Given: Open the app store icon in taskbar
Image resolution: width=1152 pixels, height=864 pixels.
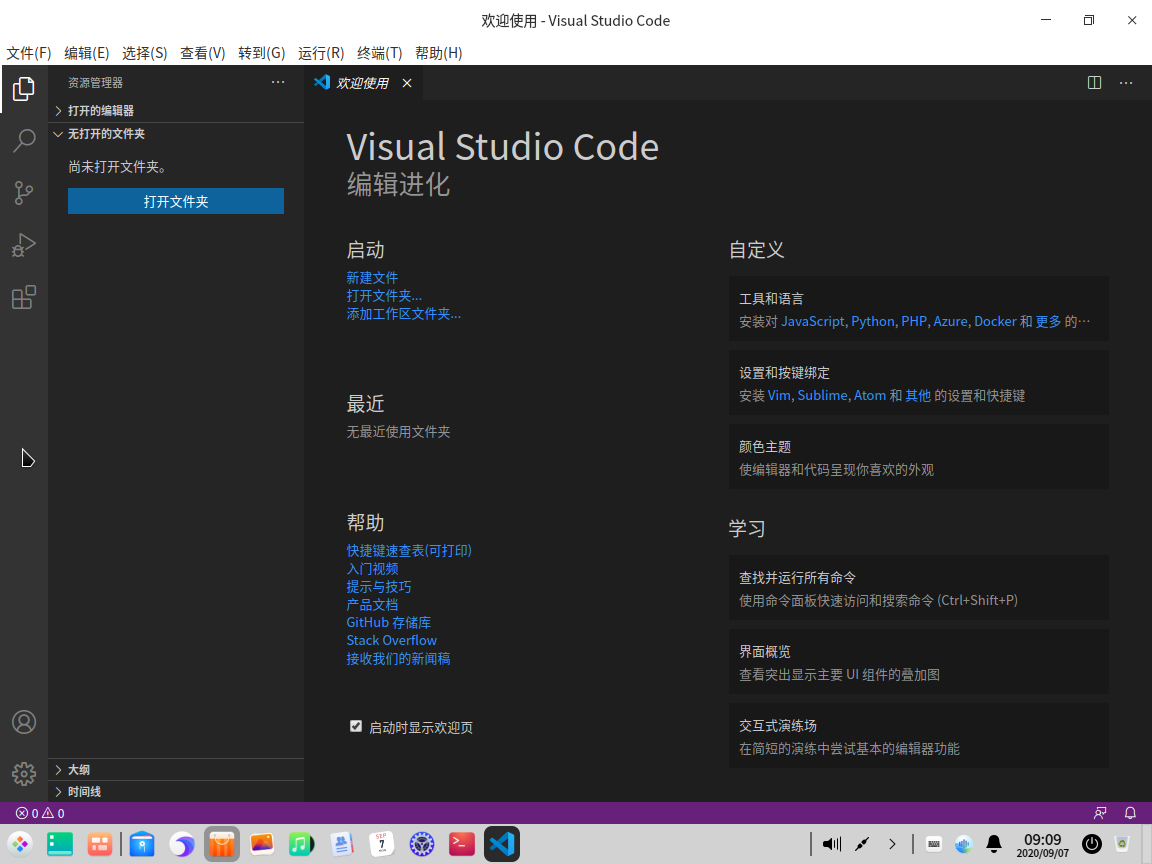Looking at the screenshot, I should 222,844.
